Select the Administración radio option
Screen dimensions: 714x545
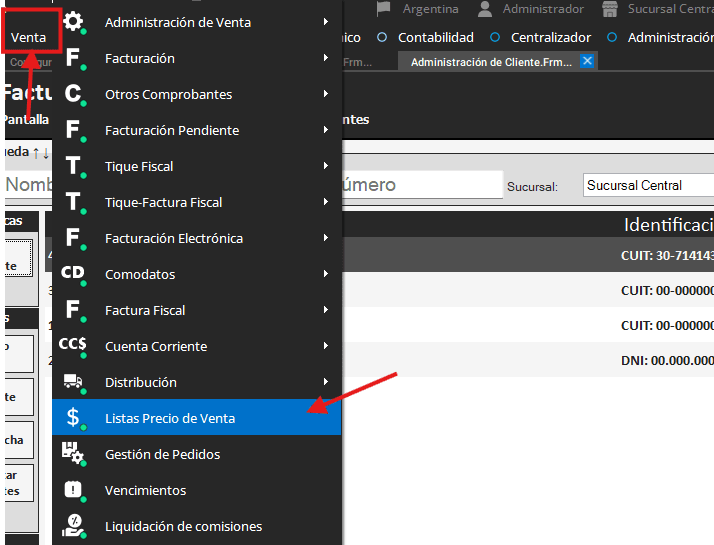[x=612, y=38]
